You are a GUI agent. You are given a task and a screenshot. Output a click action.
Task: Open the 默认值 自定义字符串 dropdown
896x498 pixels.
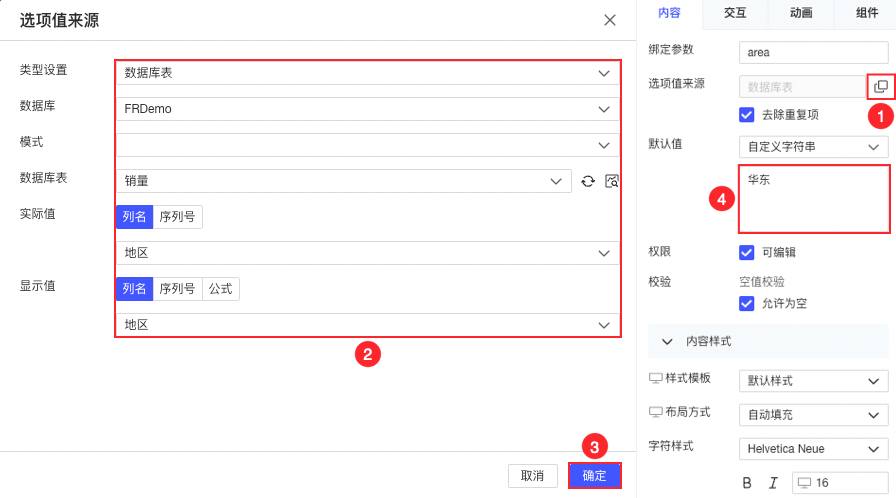[814, 147]
